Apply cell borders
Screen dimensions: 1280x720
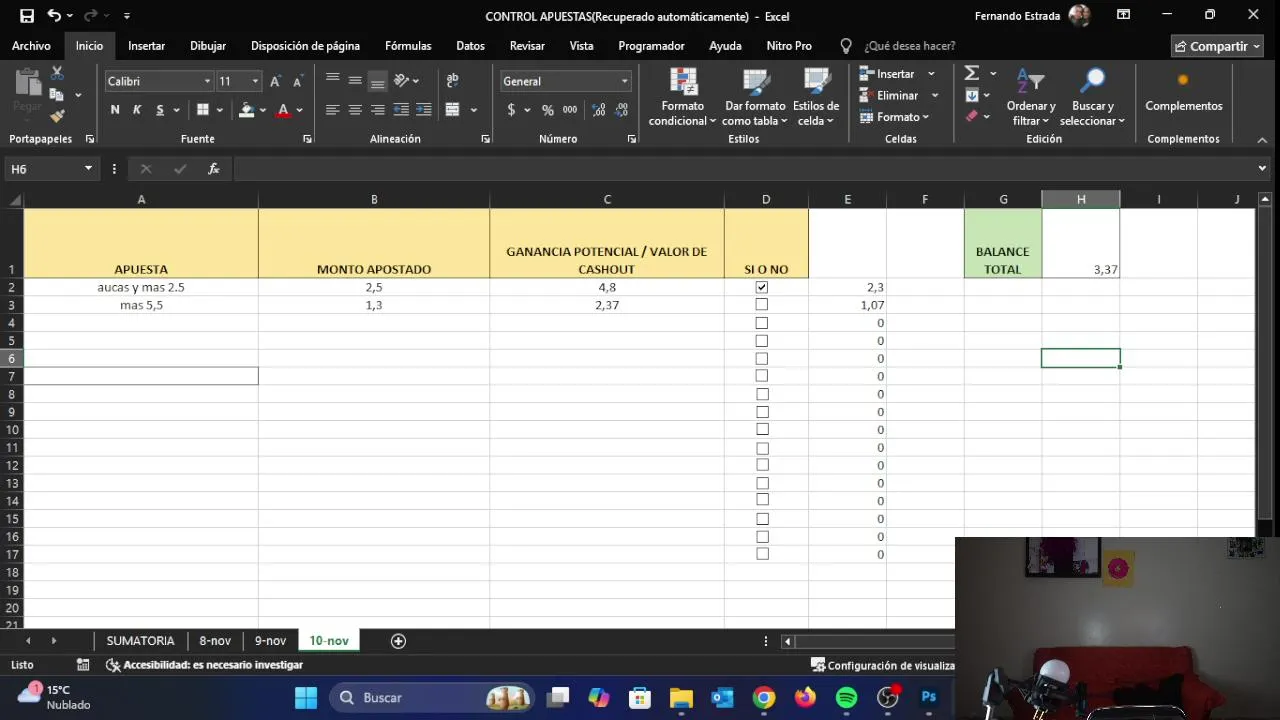[x=203, y=110]
